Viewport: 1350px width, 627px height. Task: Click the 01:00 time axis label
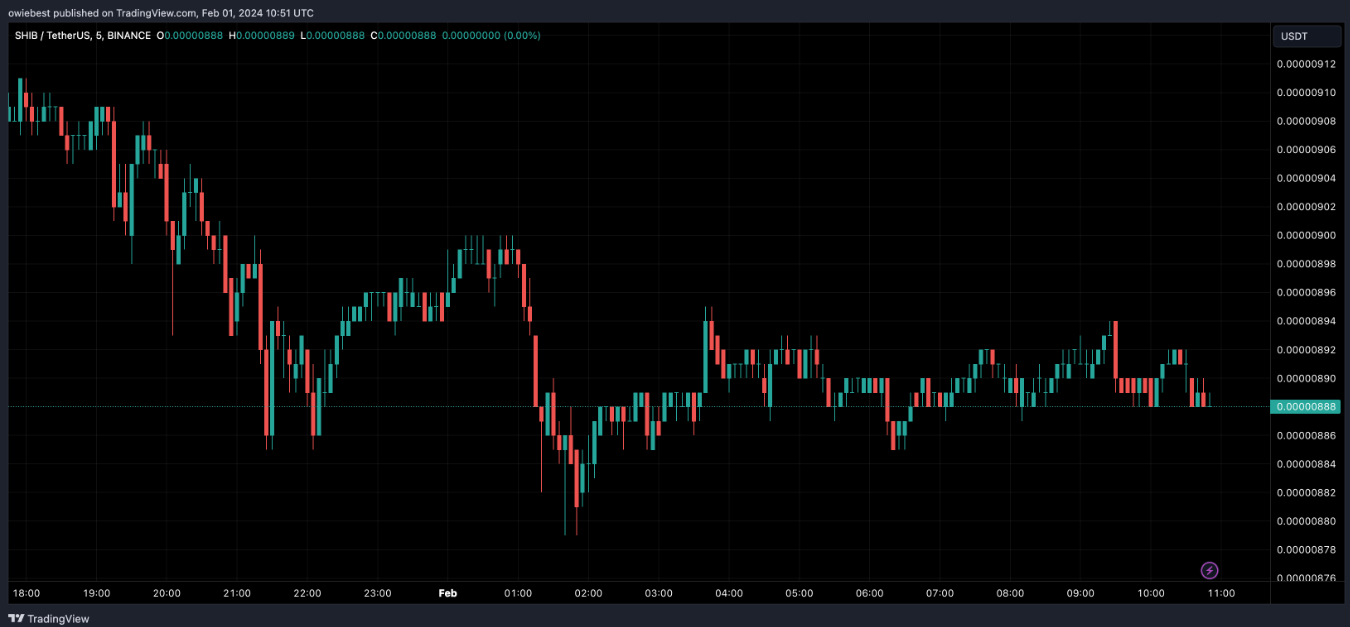click(518, 593)
